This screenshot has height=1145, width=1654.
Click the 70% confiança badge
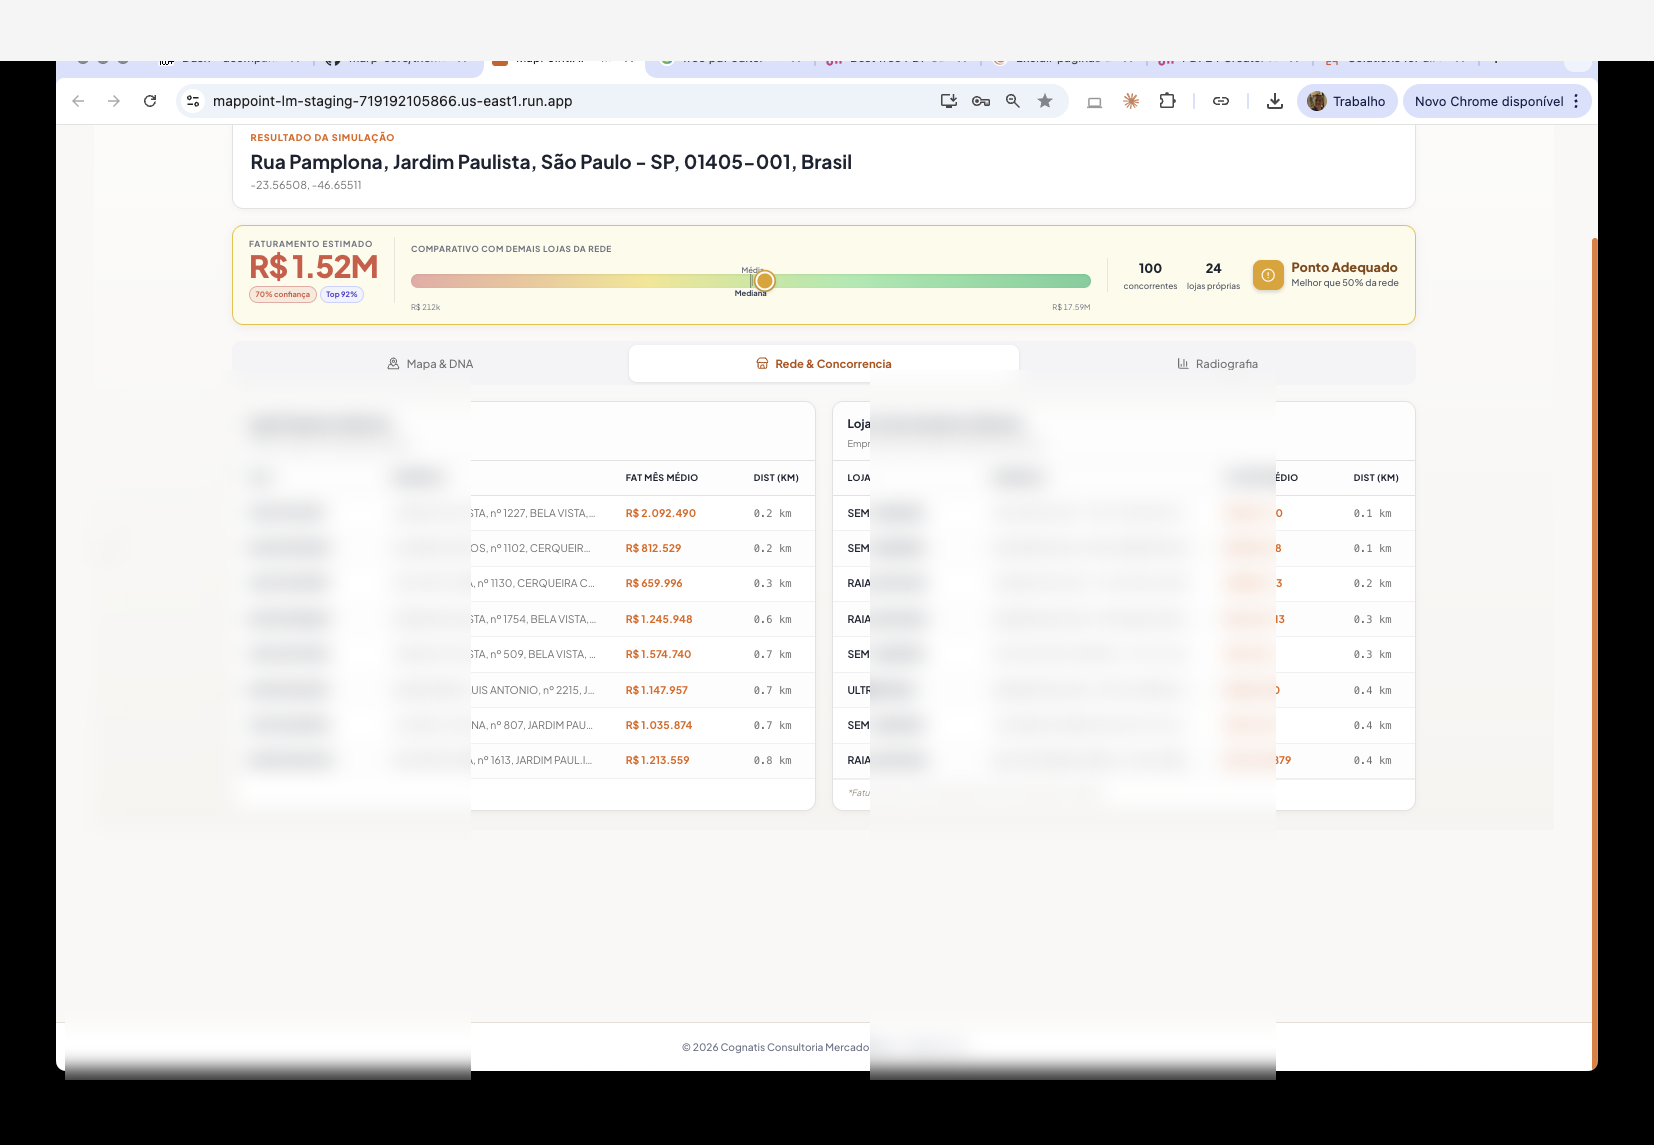click(x=283, y=294)
